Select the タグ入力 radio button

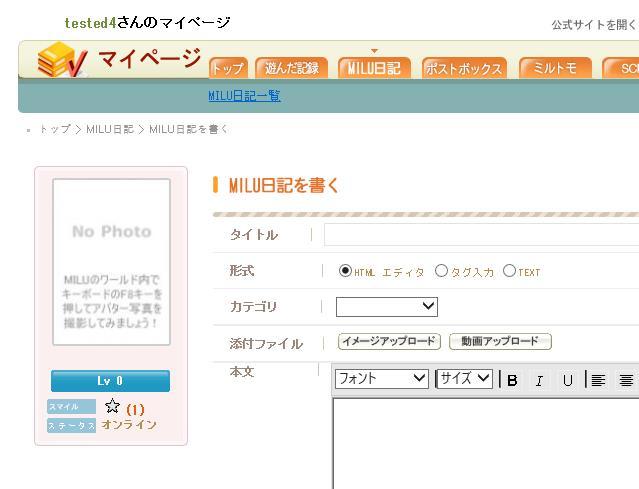click(441, 271)
